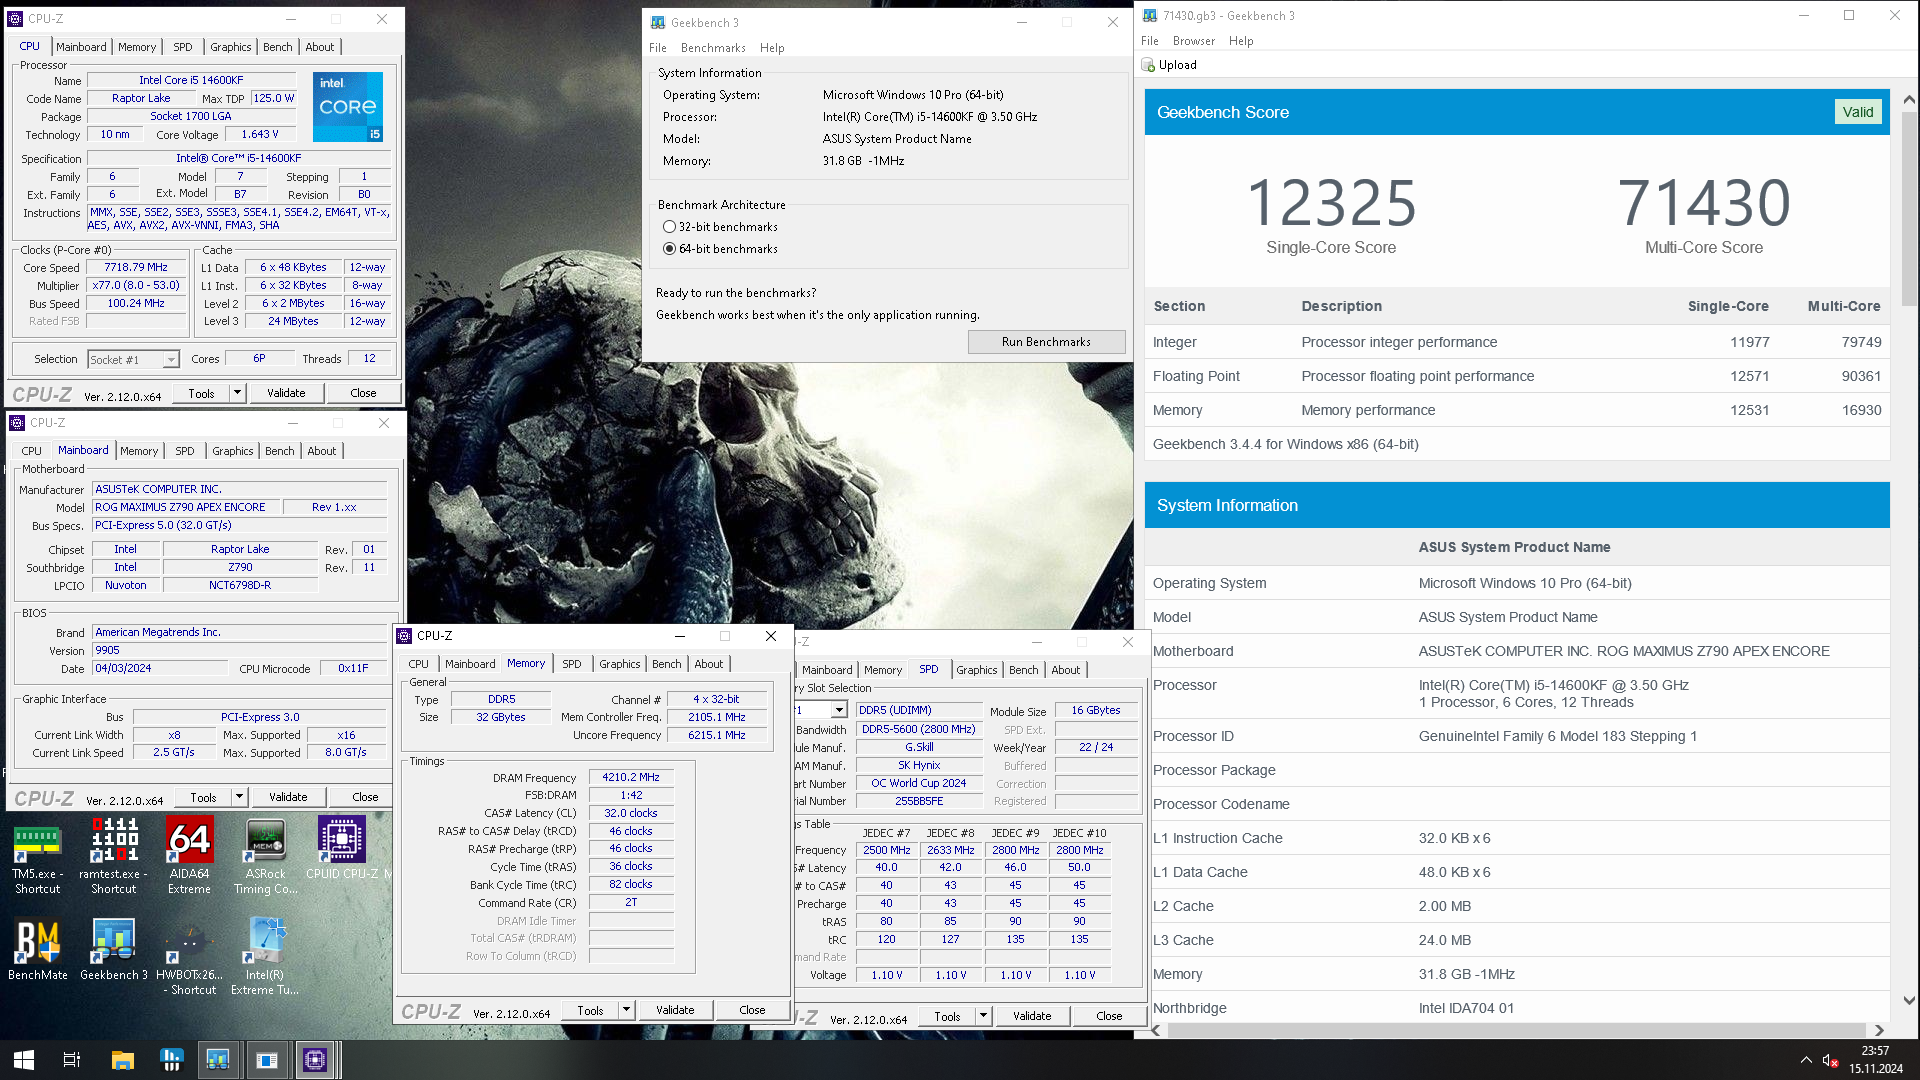The width and height of the screenshot is (1920, 1080).
Task: Open HWBOTx265 shortcut desktop icon
Action: click(189, 958)
